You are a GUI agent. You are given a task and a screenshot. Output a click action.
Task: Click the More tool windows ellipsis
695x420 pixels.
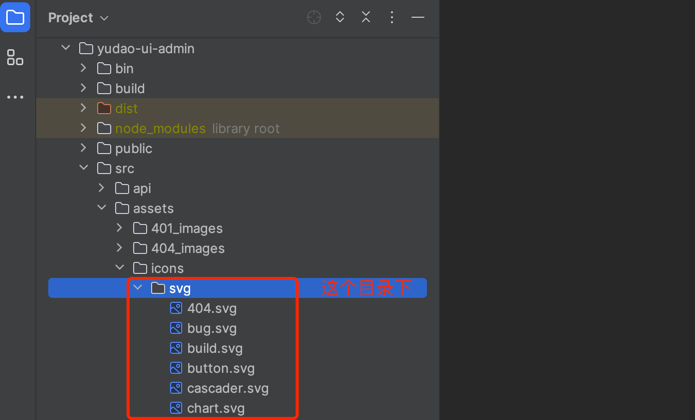15,97
